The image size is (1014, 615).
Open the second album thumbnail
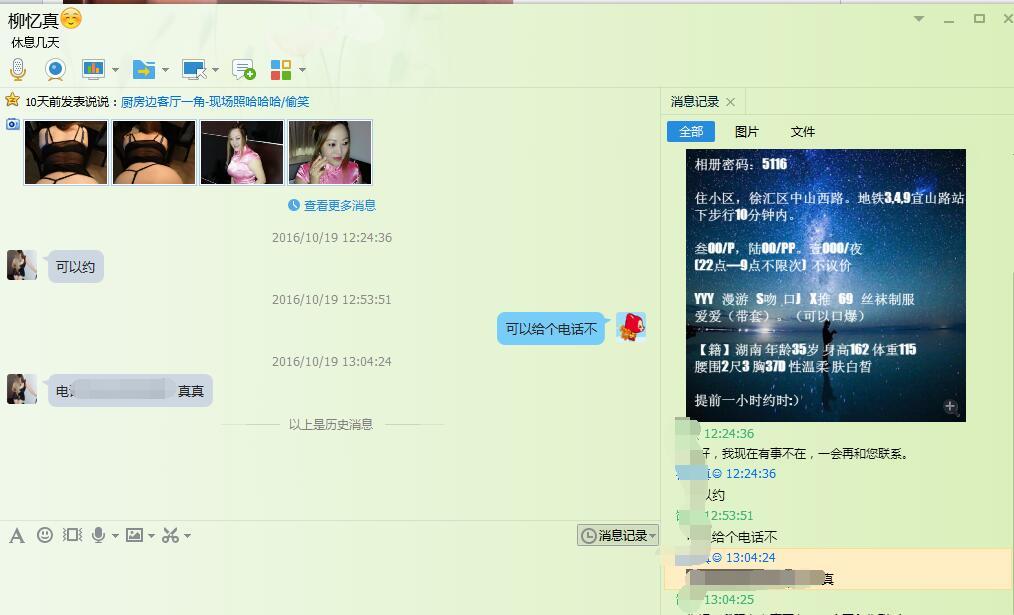(154, 153)
